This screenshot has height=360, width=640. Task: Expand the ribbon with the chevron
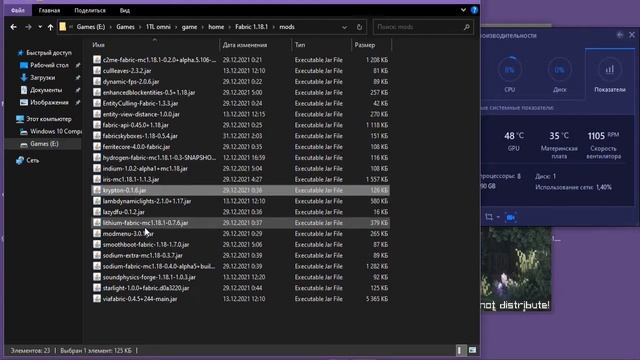tap(463, 10)
